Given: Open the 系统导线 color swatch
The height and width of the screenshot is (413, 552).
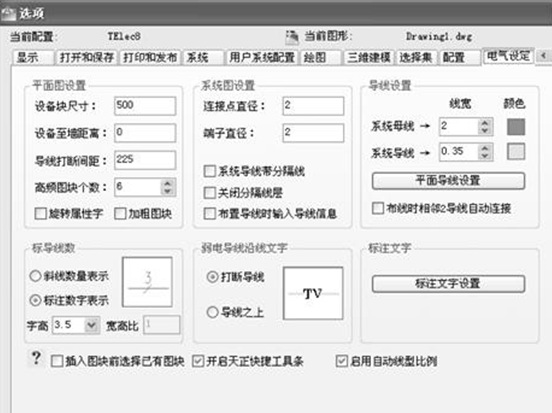Looking at the screenshot, I should tap(516, 152).
